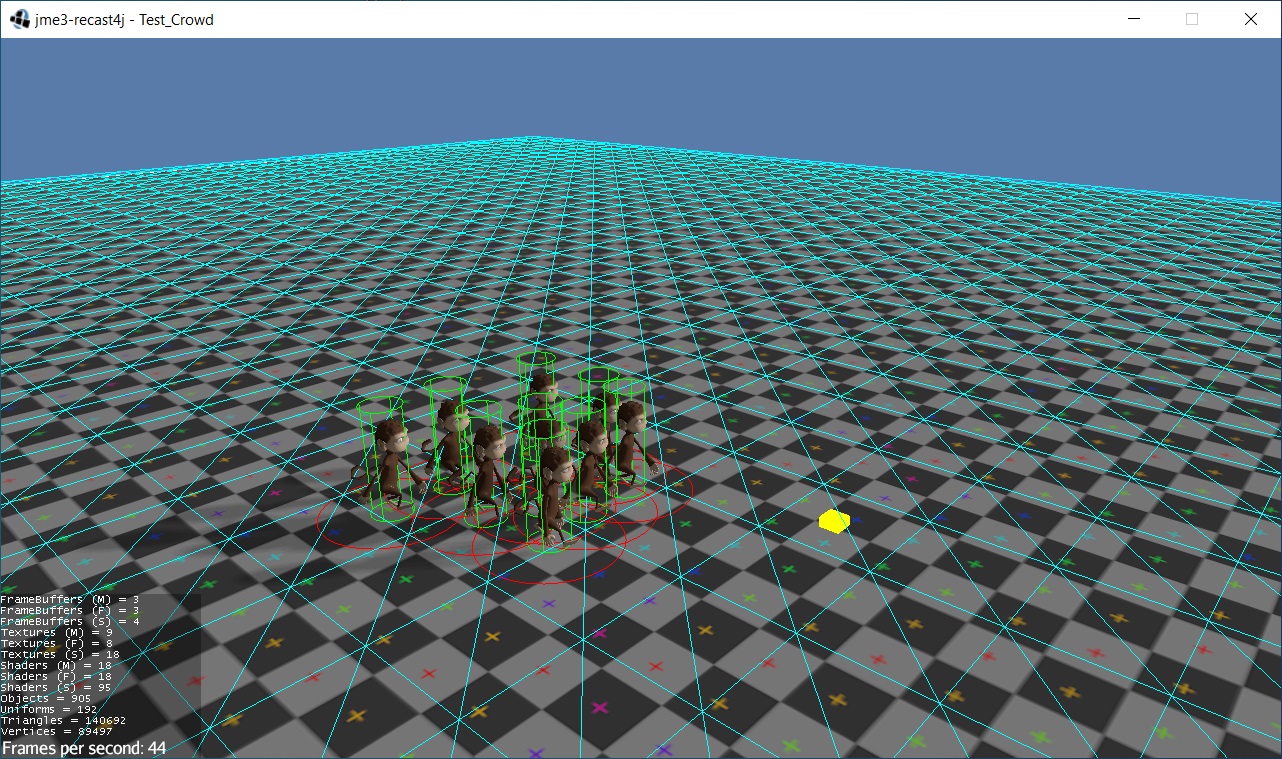Image resolution: width=1282 pixels, height=759 pixels.
Task: Click the "Vertices = 89497" stat line
Action: 56,732
